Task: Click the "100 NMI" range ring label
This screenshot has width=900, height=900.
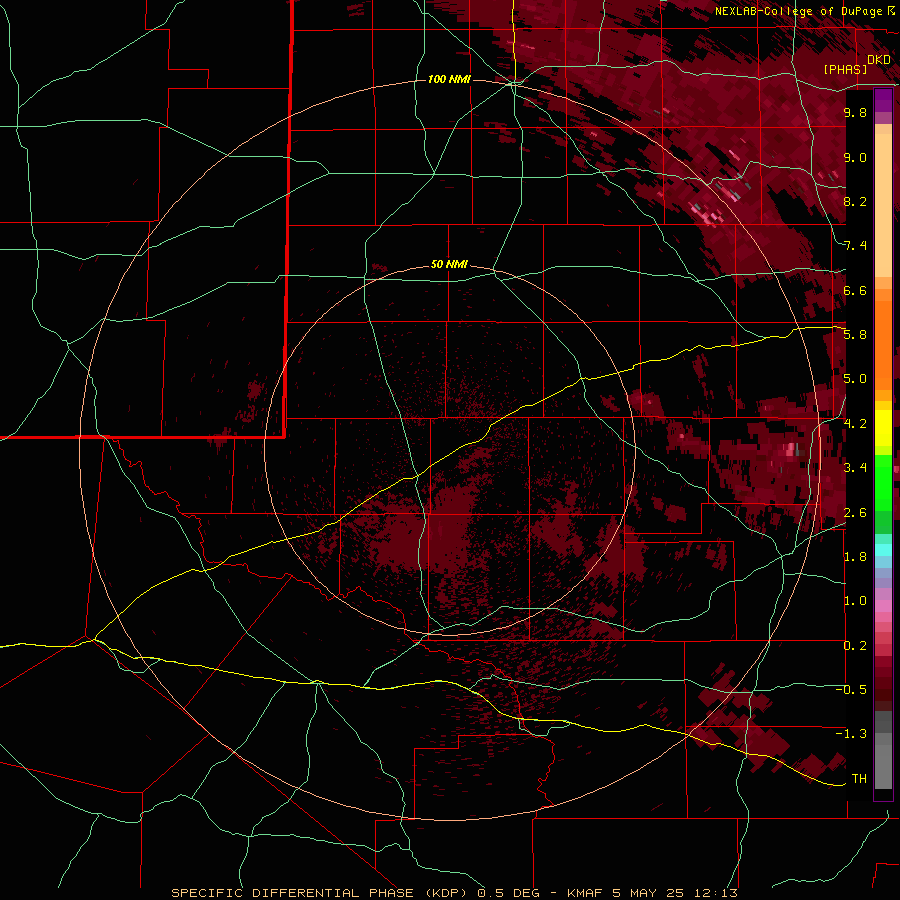Action: [449, 79]
